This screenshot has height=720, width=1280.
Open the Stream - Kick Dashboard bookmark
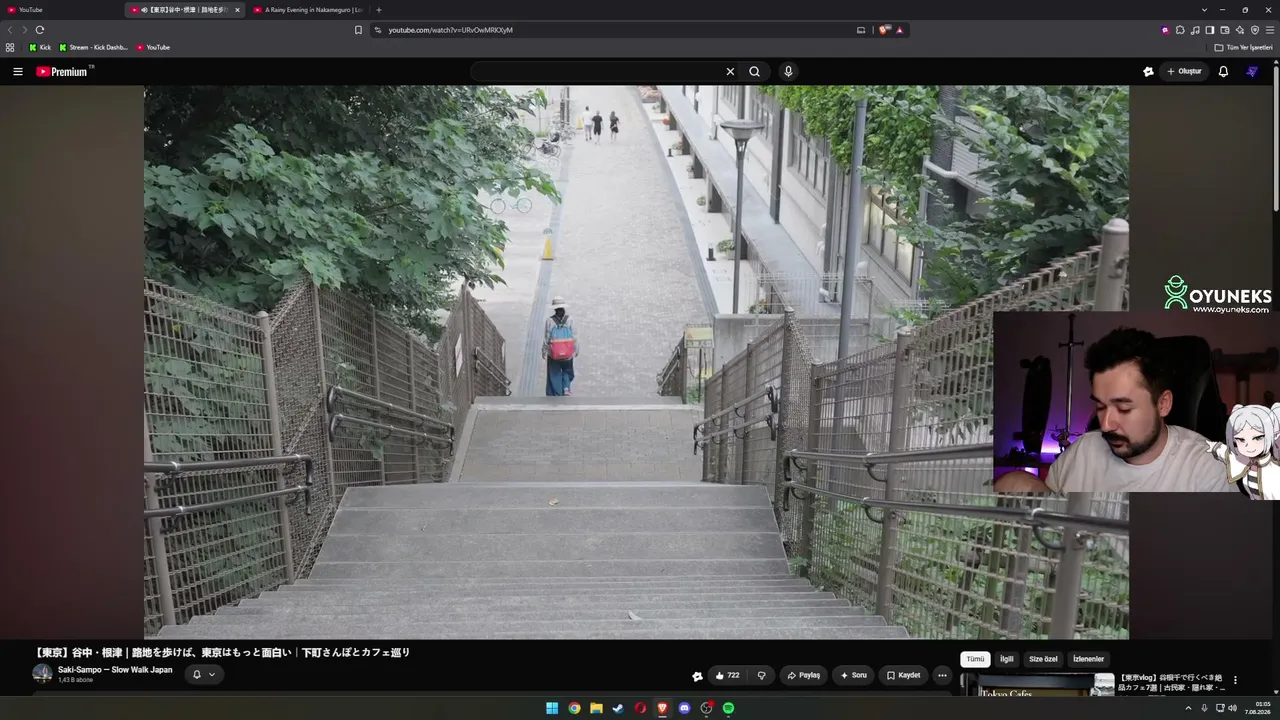[93, 47]
